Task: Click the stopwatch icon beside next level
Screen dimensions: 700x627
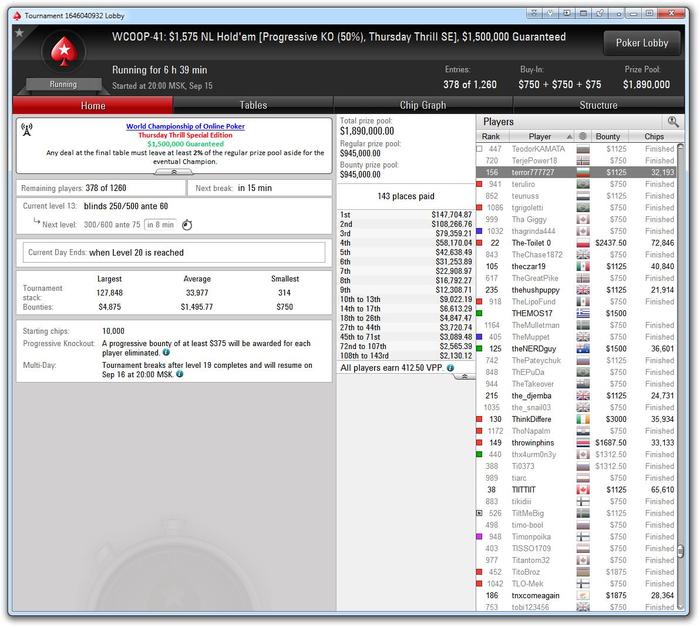Action: tap(187, 225)
